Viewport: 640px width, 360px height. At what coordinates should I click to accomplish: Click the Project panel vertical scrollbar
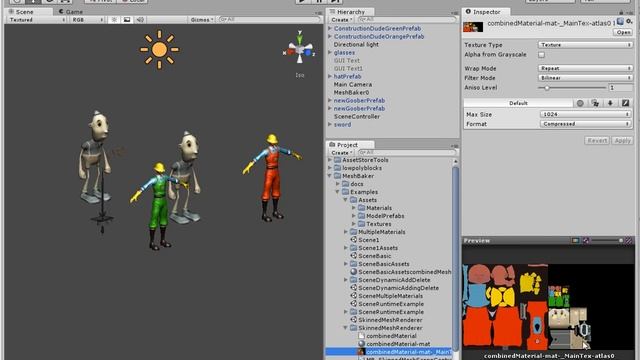(456, 259)
